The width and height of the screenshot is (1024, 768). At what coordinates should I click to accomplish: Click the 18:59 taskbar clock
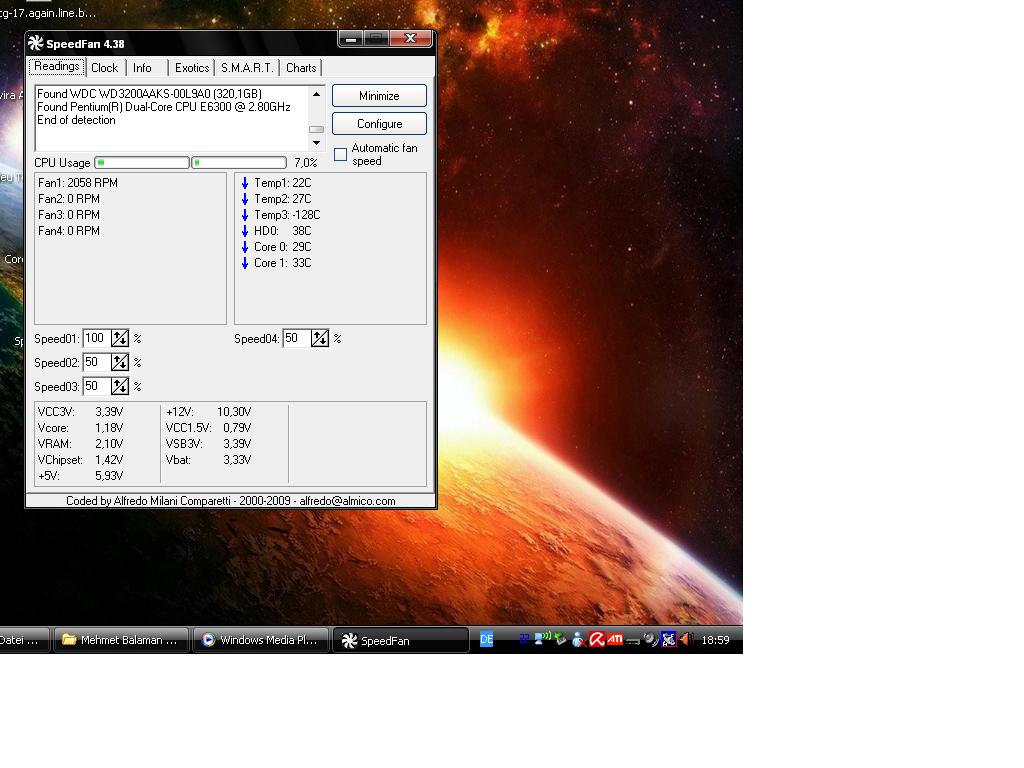coord(715,640)
